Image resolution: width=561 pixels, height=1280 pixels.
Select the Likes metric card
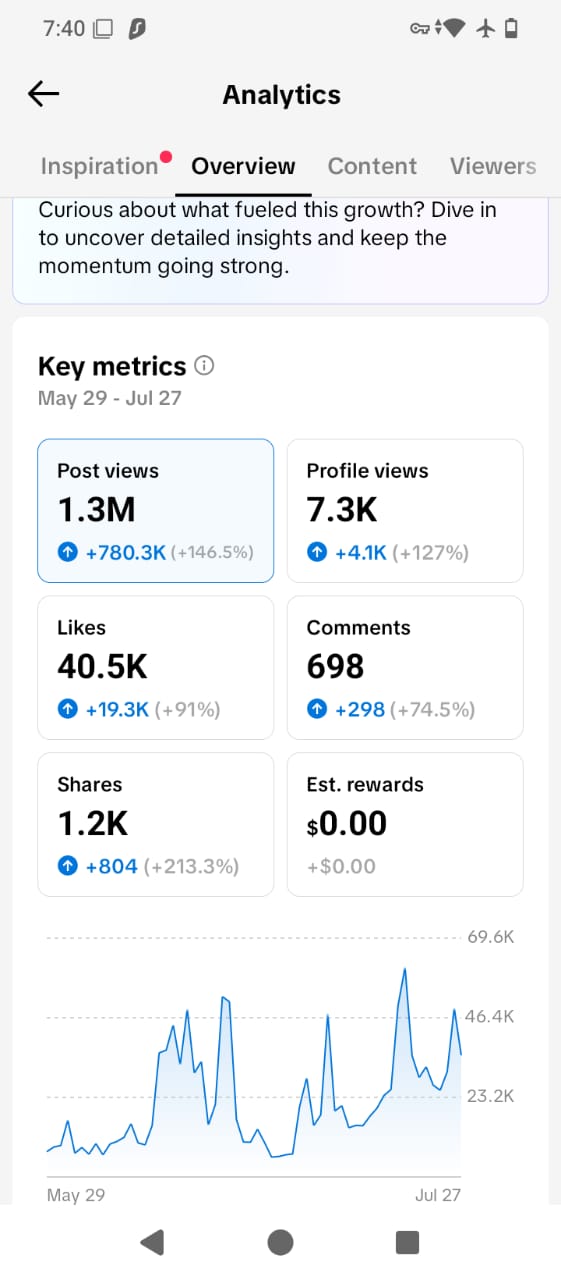pos(155,667)
